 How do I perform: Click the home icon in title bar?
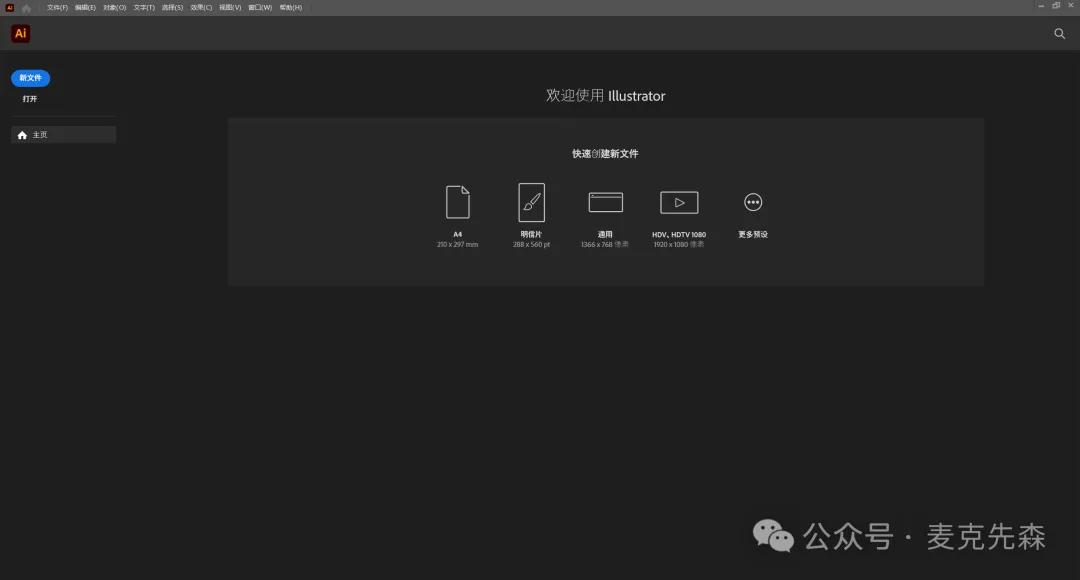tap(26, 8)
